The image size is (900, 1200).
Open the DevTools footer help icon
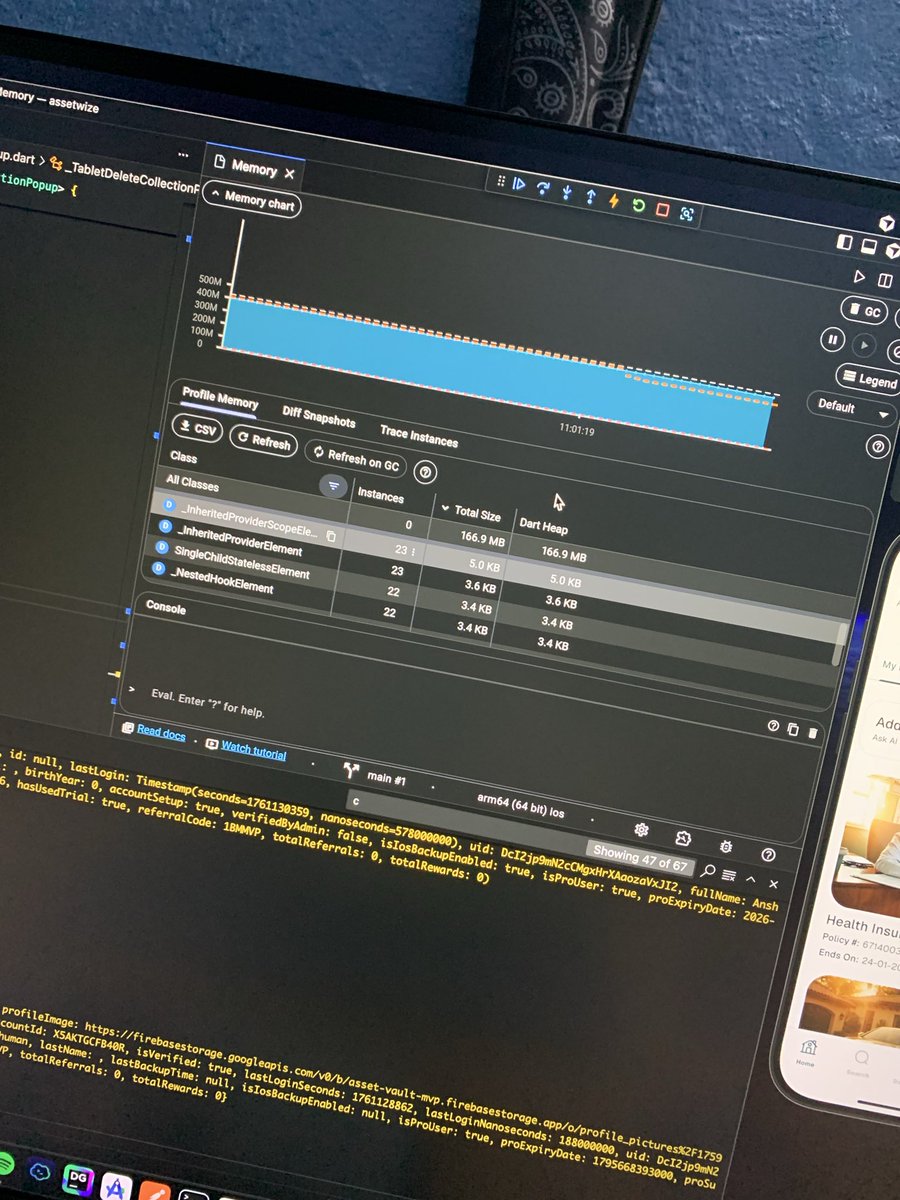[x=768, y=856]
